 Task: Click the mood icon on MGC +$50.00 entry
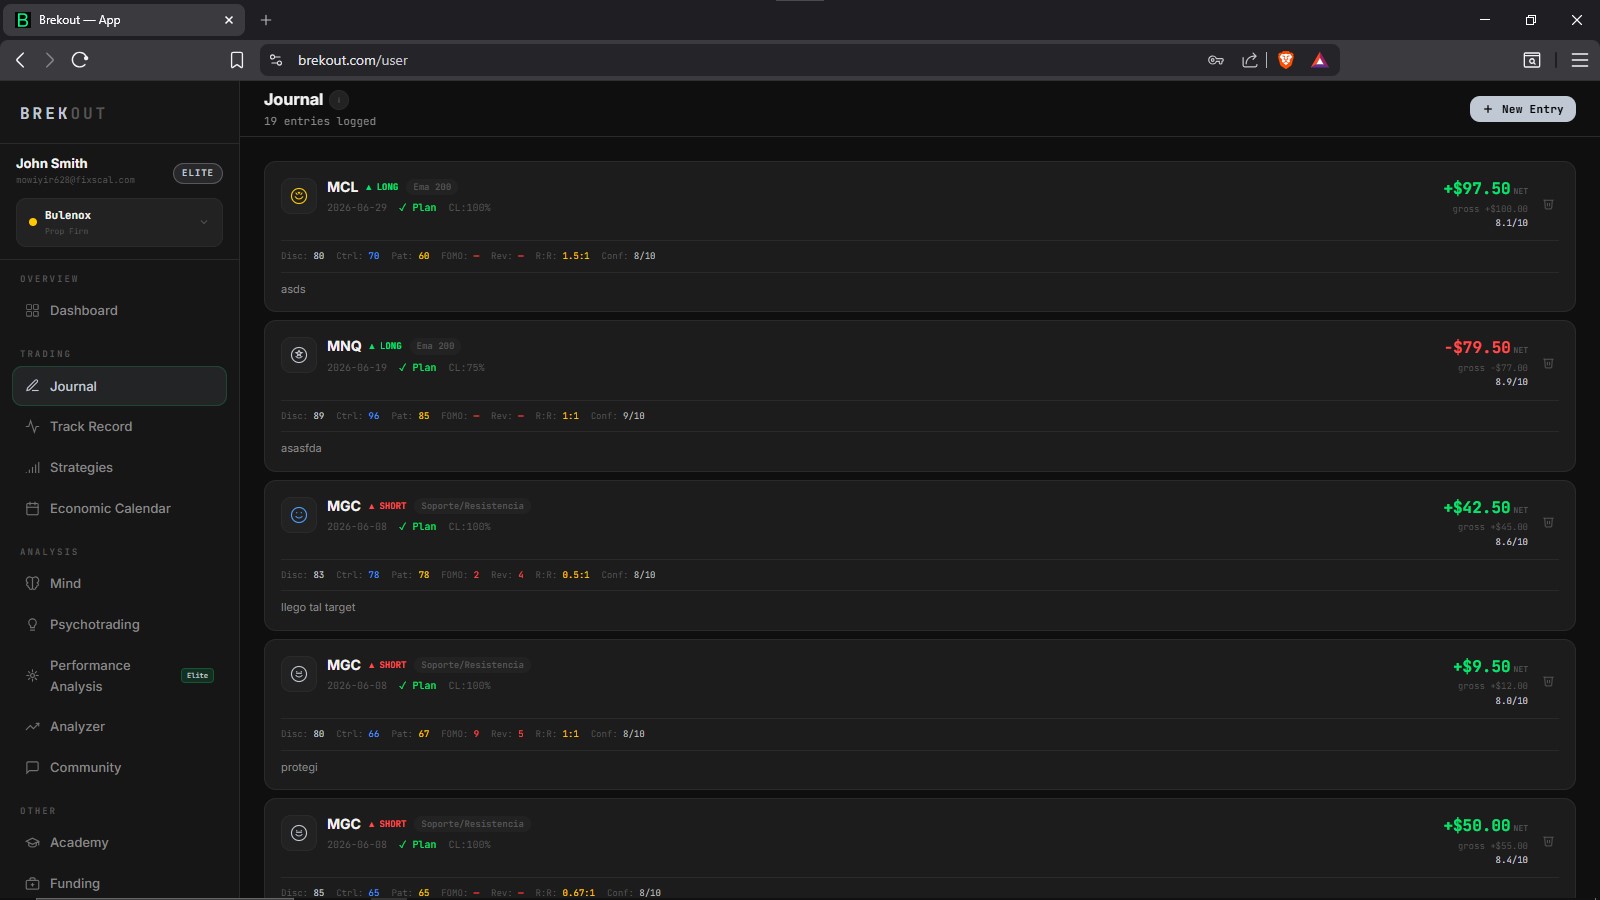(299, 833)
